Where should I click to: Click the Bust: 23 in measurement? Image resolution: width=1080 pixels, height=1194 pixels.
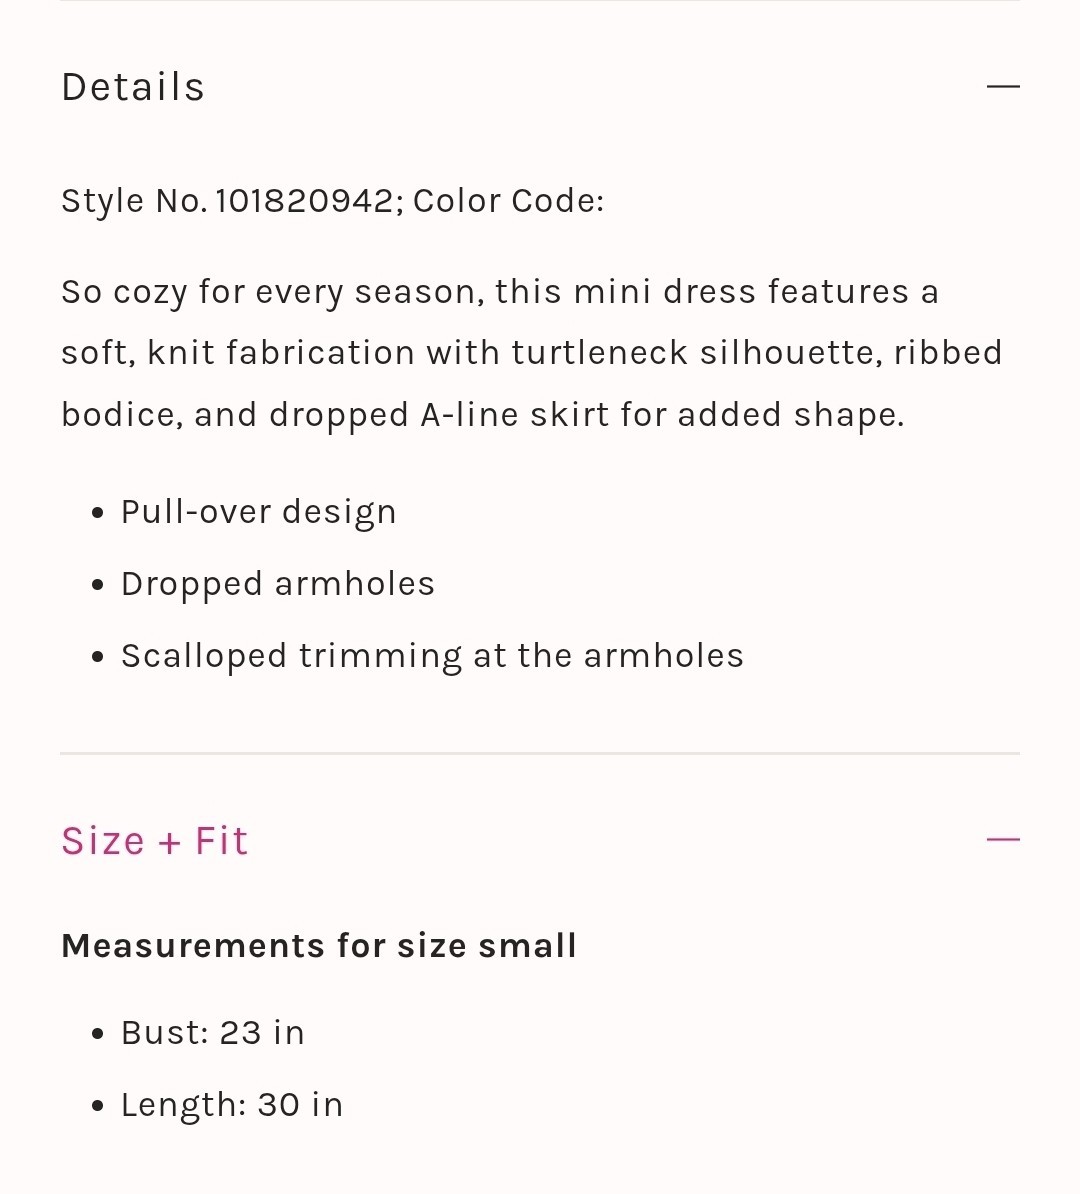tap(212, 1033)
